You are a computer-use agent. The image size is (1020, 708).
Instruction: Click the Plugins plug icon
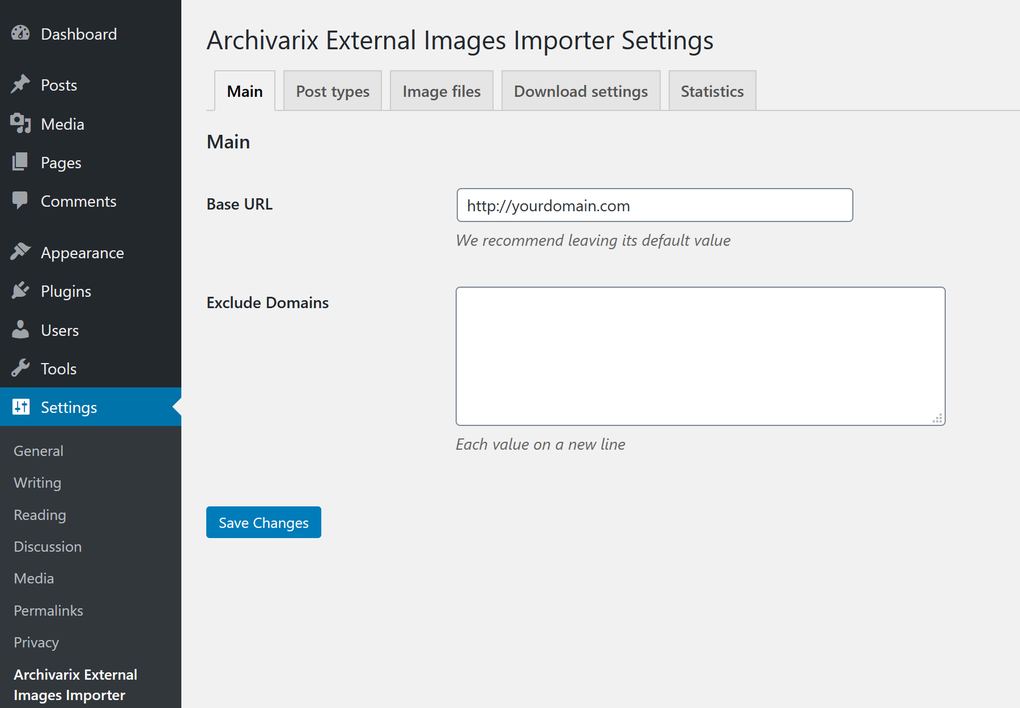click(x=20, y=291)
